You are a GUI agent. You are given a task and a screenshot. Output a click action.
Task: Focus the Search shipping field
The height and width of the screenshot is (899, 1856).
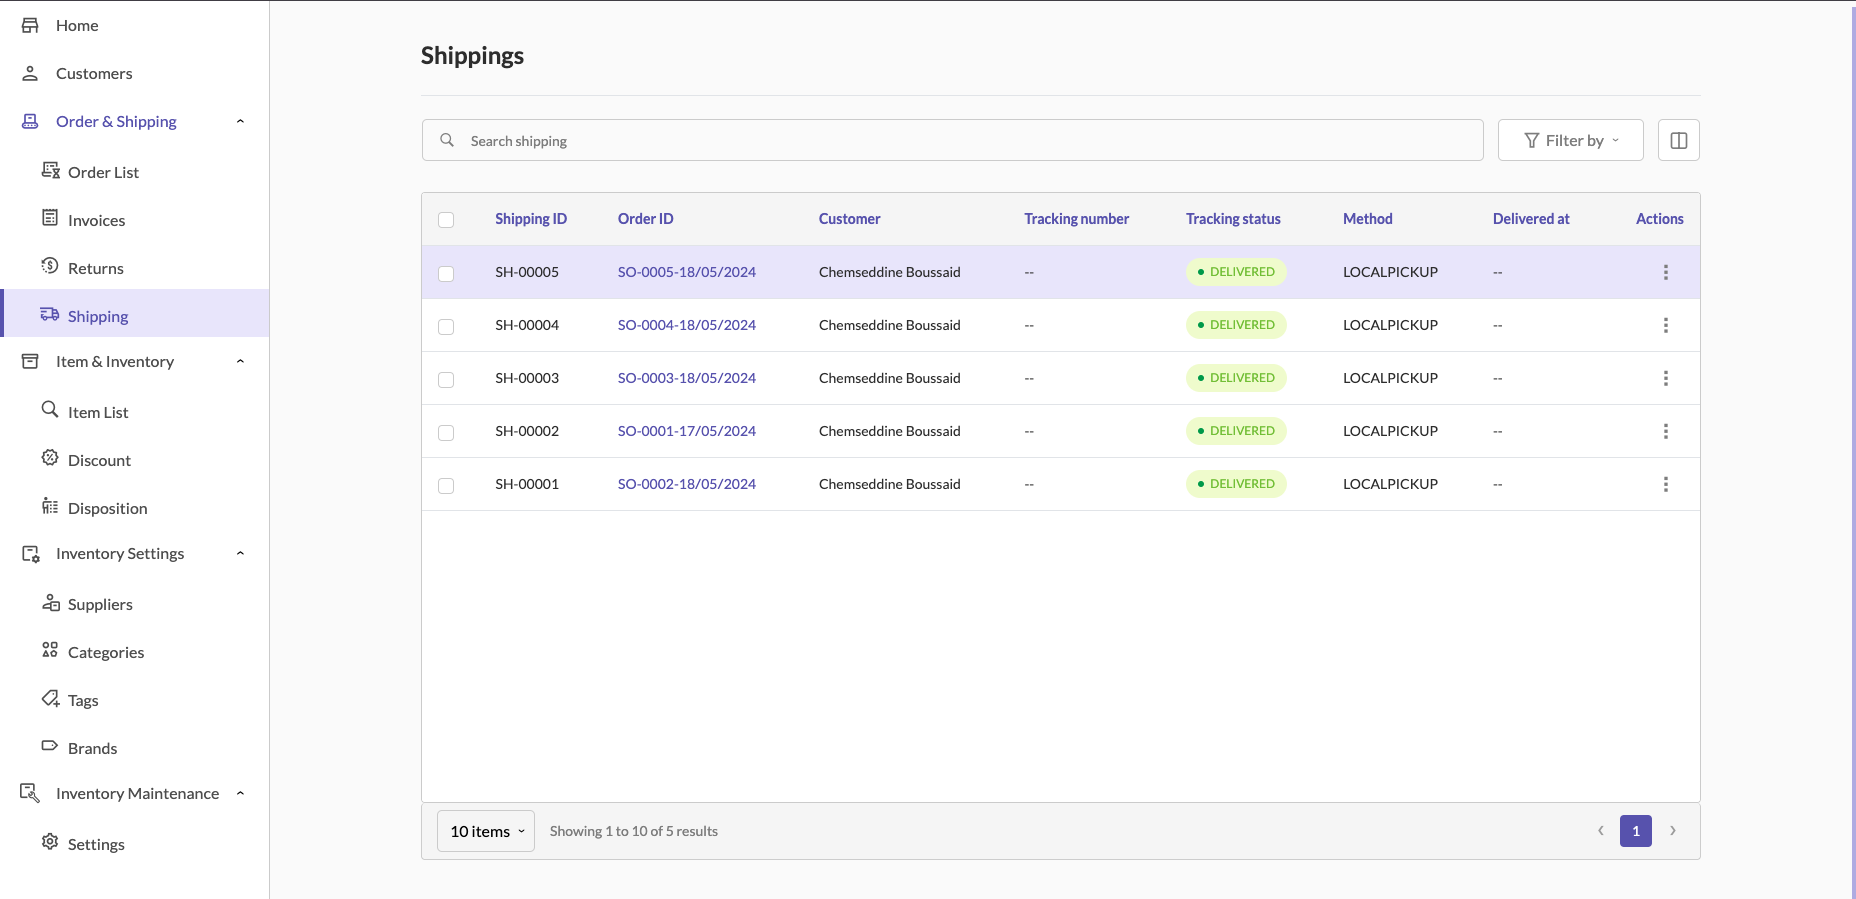point(952,140)
